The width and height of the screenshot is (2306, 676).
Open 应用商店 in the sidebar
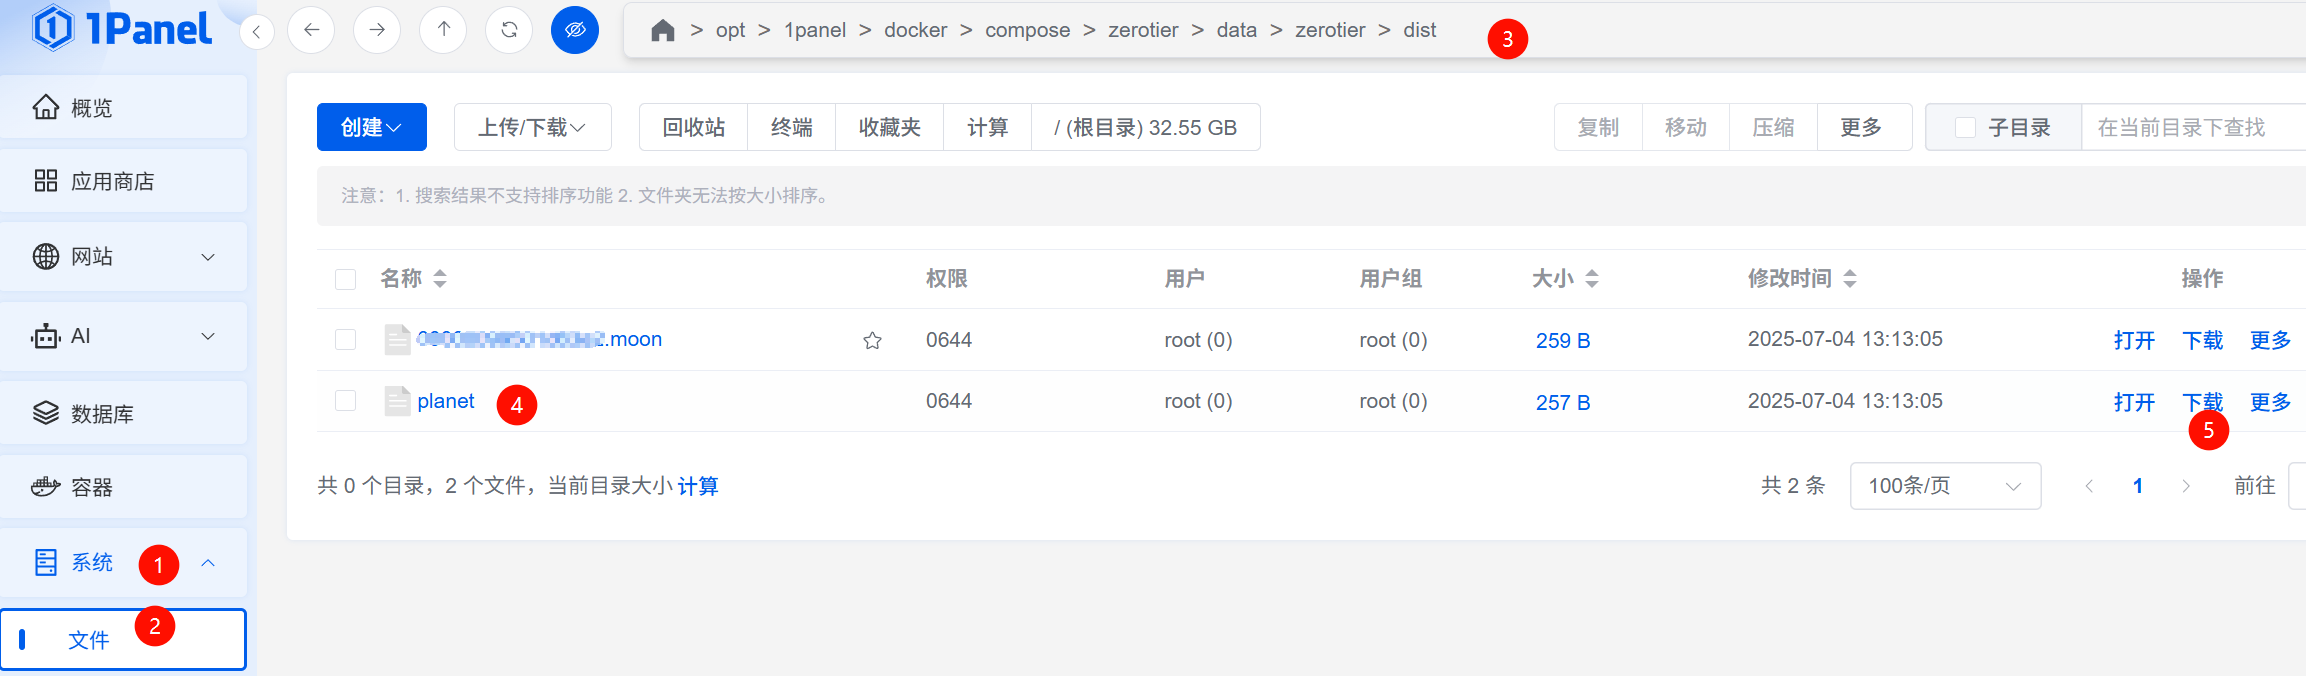112,181
